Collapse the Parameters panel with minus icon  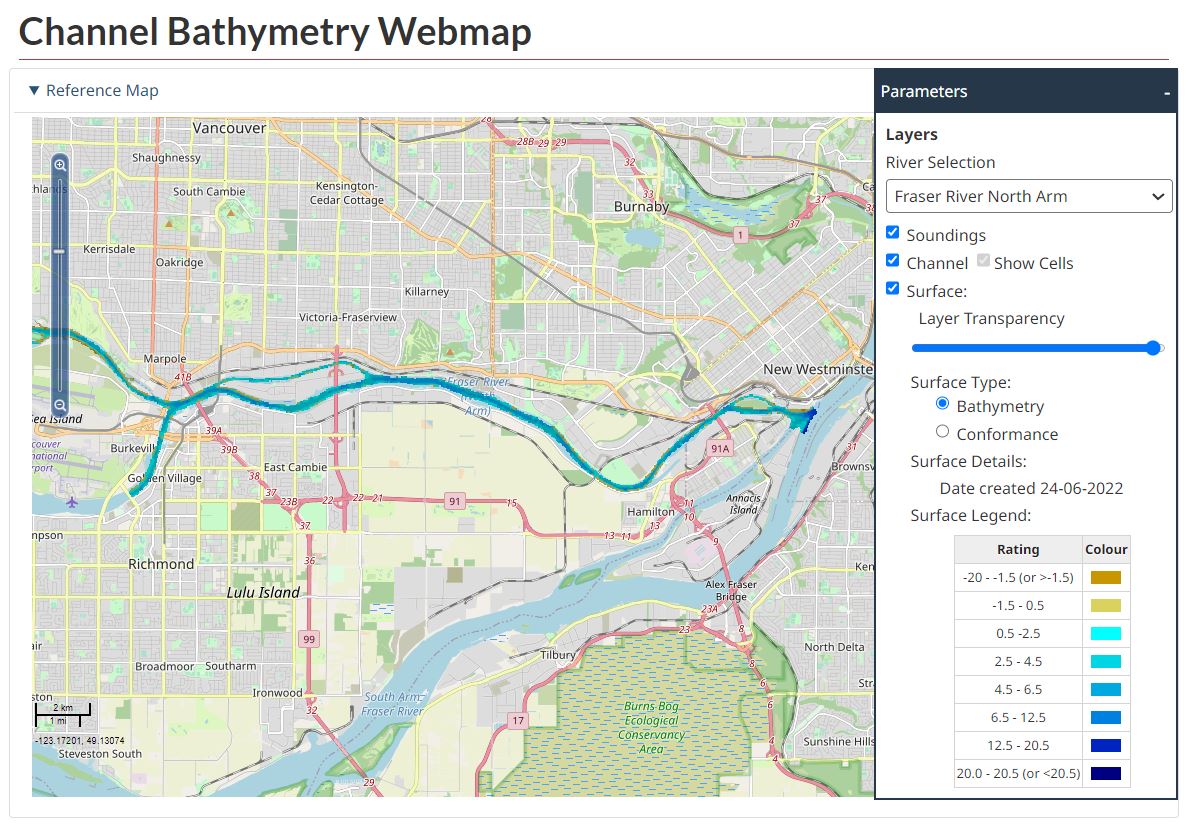[1166, 92]
